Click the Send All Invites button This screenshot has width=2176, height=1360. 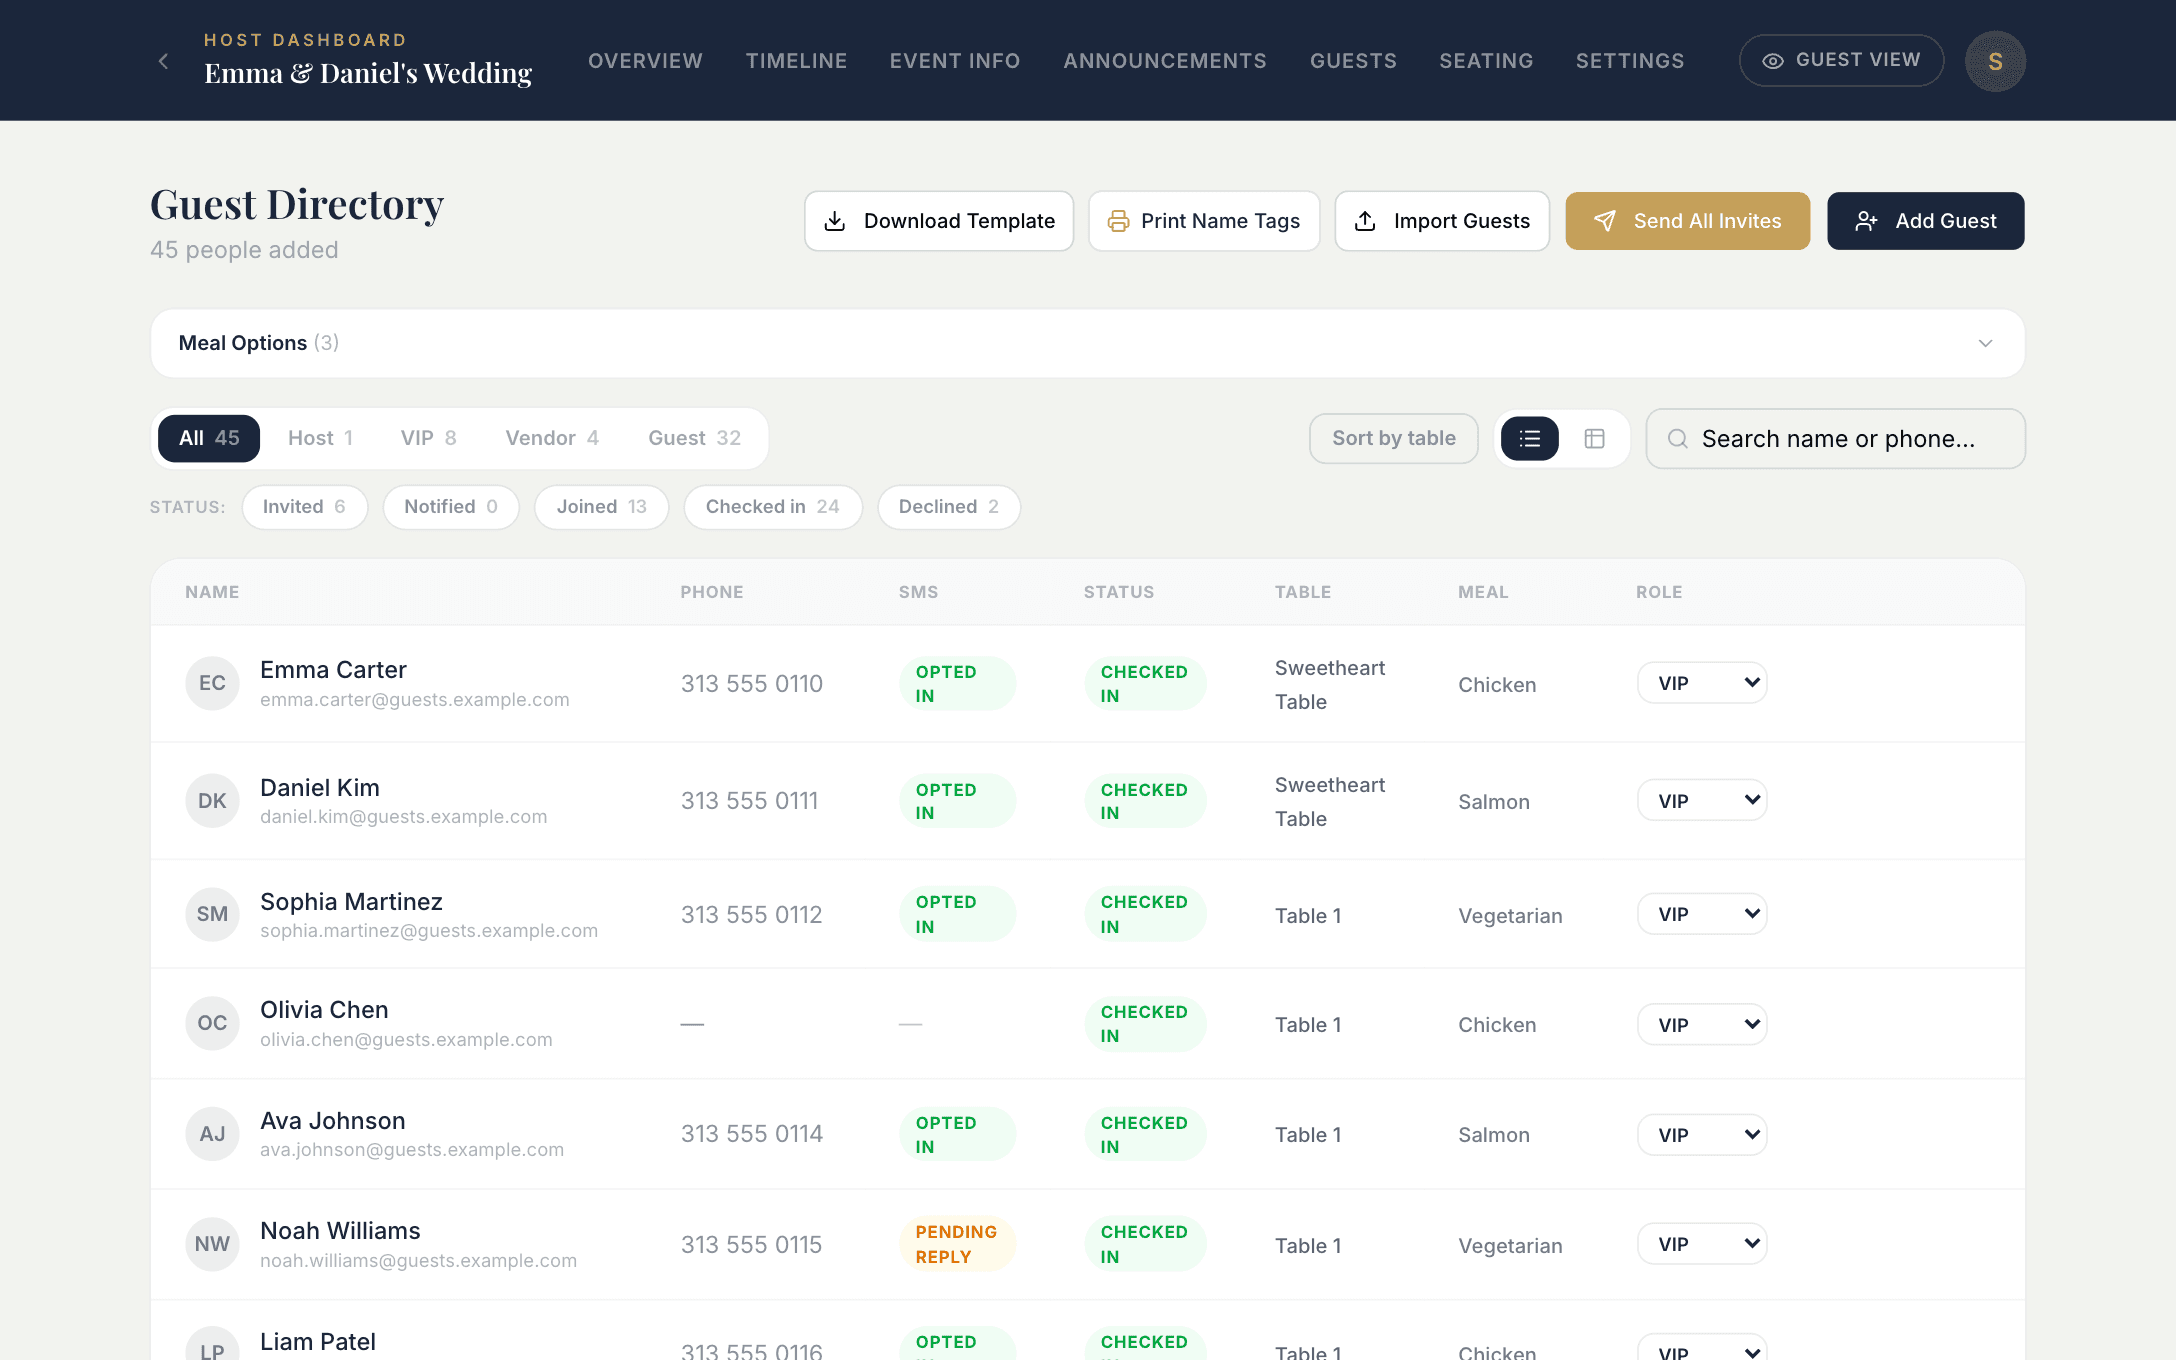pyautogui.click(x=1688, y=221)
